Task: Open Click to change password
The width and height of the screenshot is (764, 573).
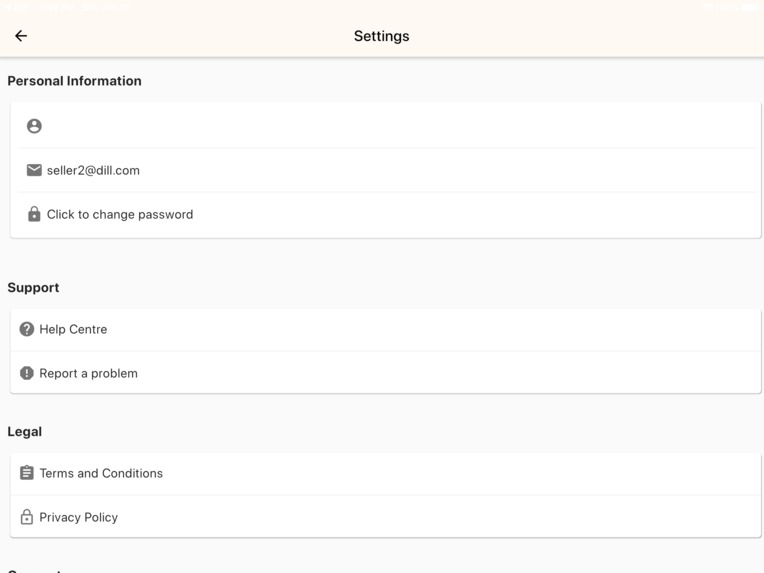Action: (x=385, y=214)
